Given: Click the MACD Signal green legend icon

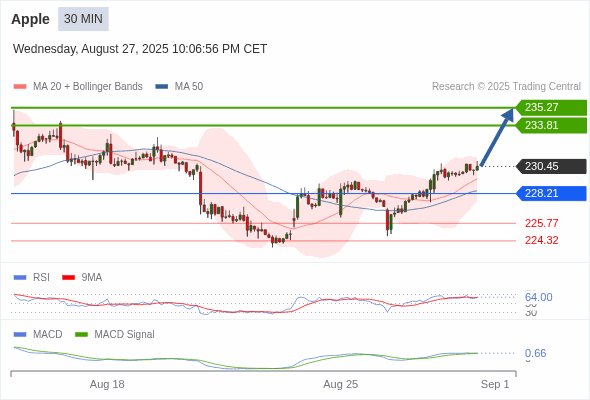Looking at the screenshot, I should tap(81, 334).
